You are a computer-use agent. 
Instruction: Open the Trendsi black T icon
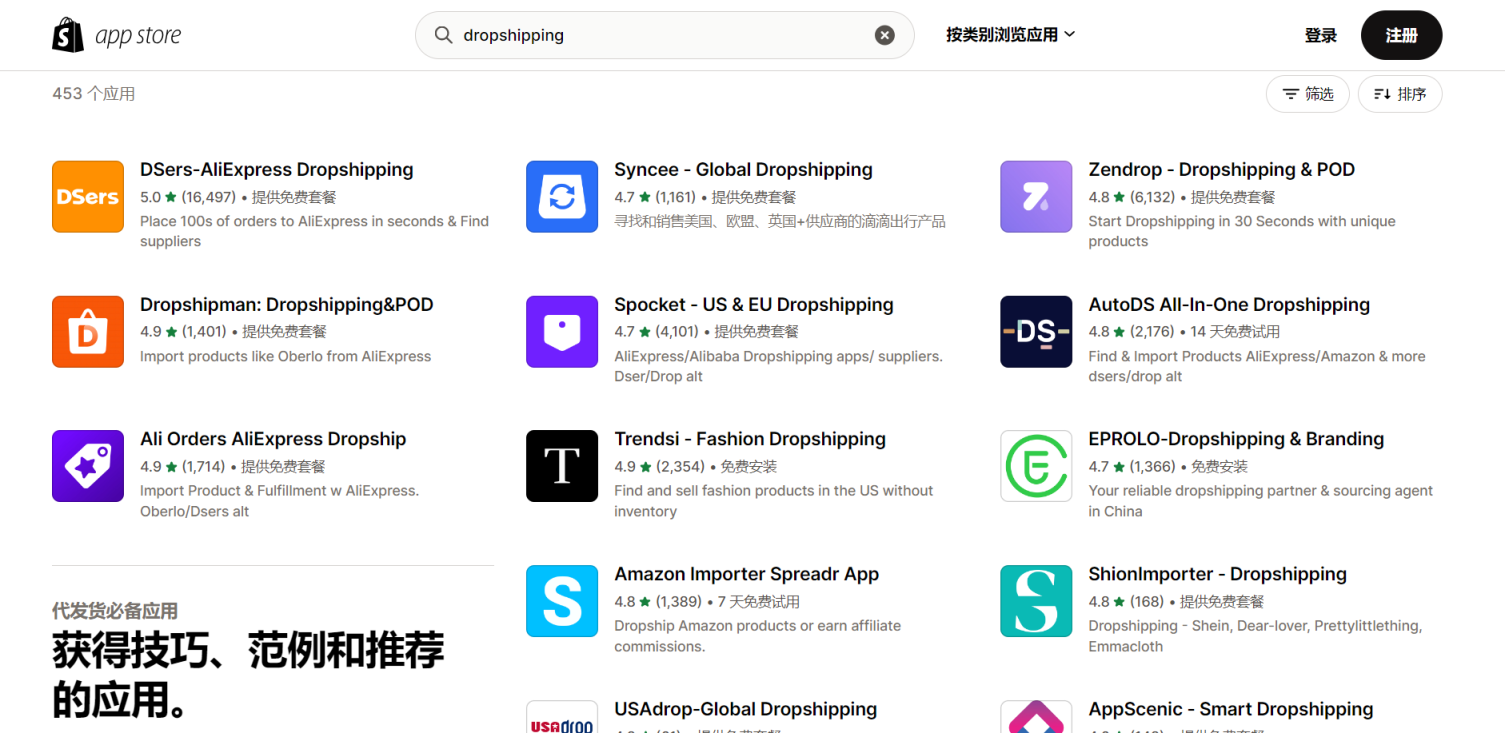(x=562, y=466)
